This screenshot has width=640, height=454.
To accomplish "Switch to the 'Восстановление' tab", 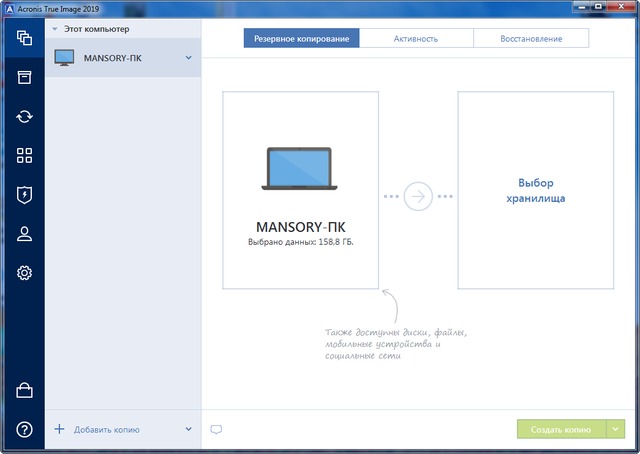I will click(x=530, y=39).
